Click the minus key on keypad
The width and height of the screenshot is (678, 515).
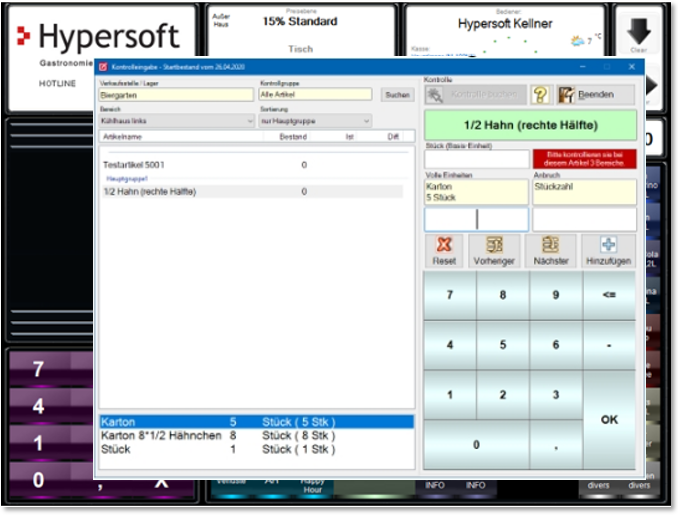coord(609,345)
